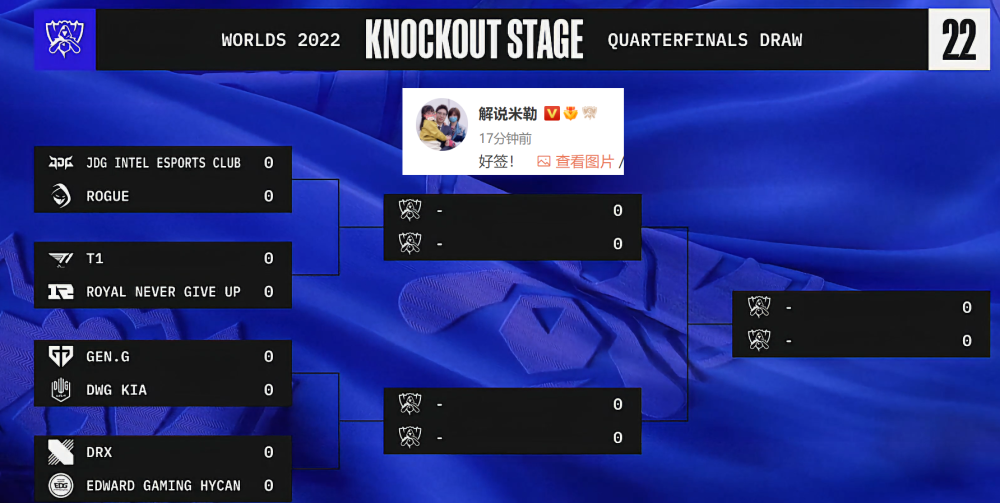The image size is (1000, 503).
Task: Click the Worlds logo in top-left corner
Action: click(x=65, y=40)
